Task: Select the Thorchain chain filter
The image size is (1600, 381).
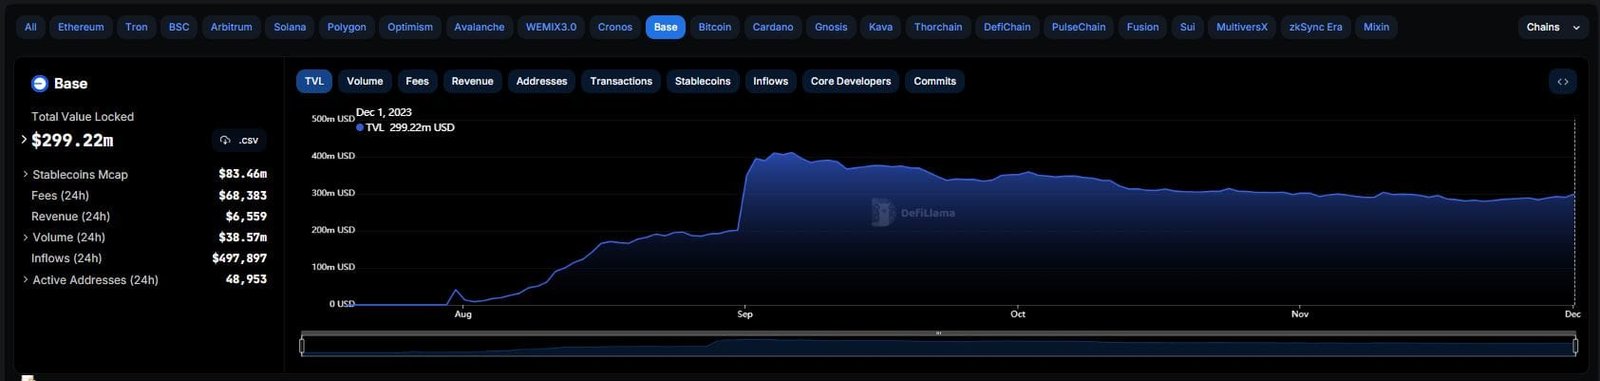Action: (938, 27)
